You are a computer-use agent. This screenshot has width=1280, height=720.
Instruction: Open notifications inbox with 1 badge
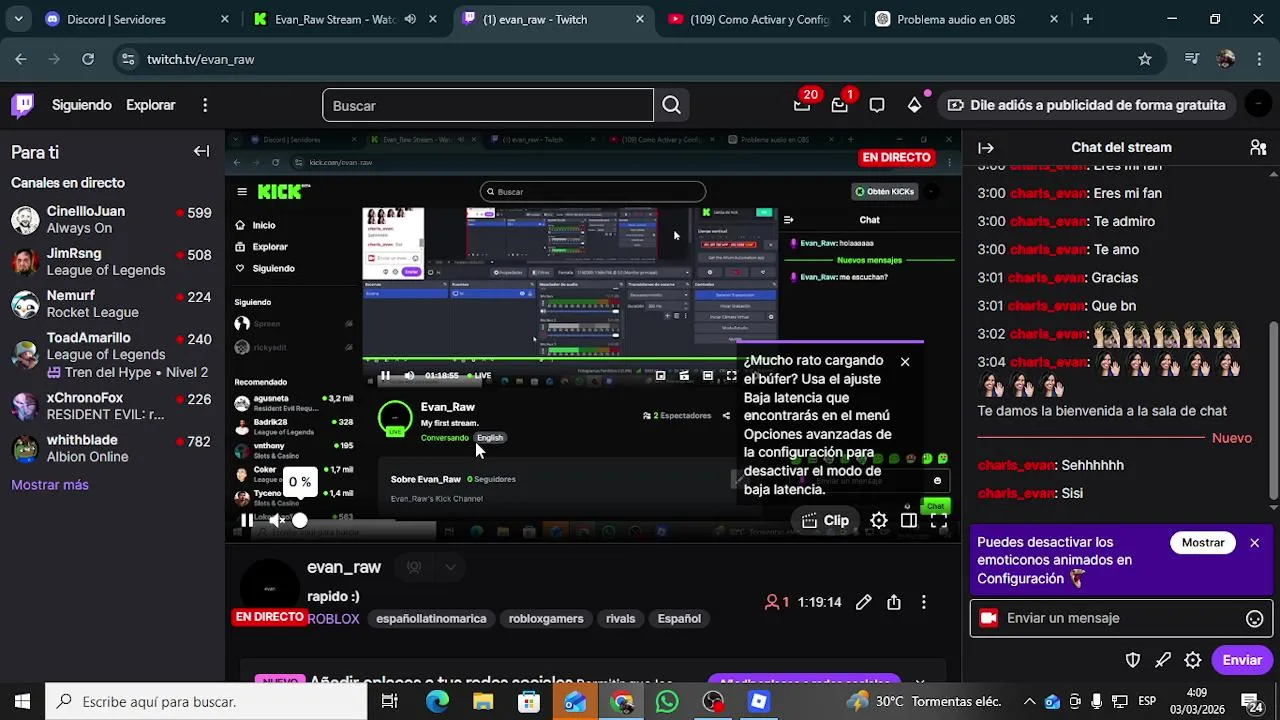tap(840, 104)
